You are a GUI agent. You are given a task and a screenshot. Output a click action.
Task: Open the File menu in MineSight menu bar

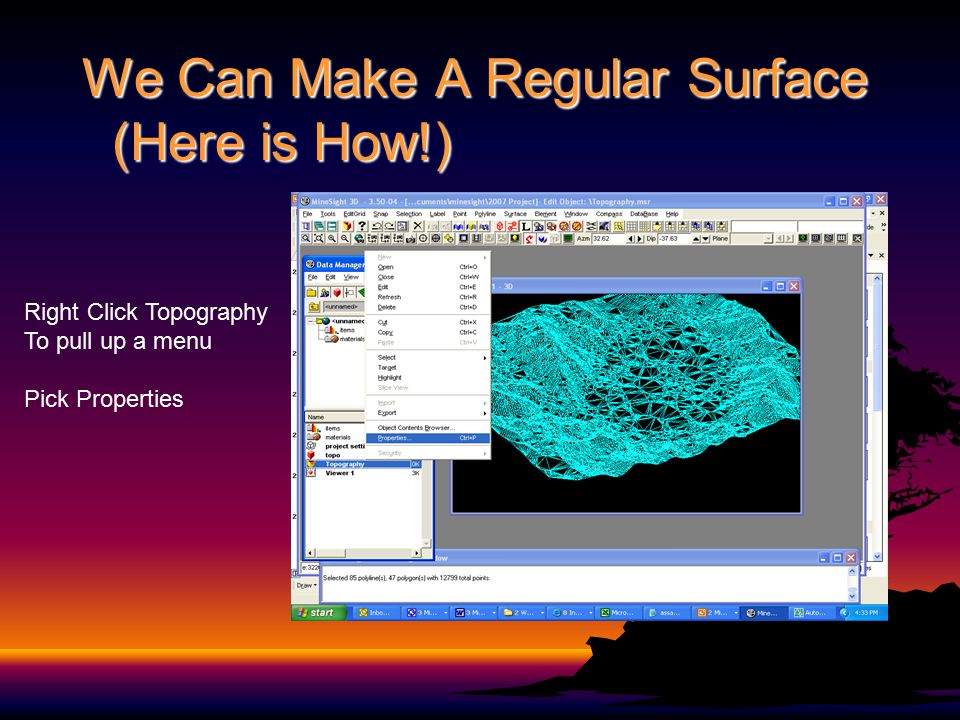(307, 214)
